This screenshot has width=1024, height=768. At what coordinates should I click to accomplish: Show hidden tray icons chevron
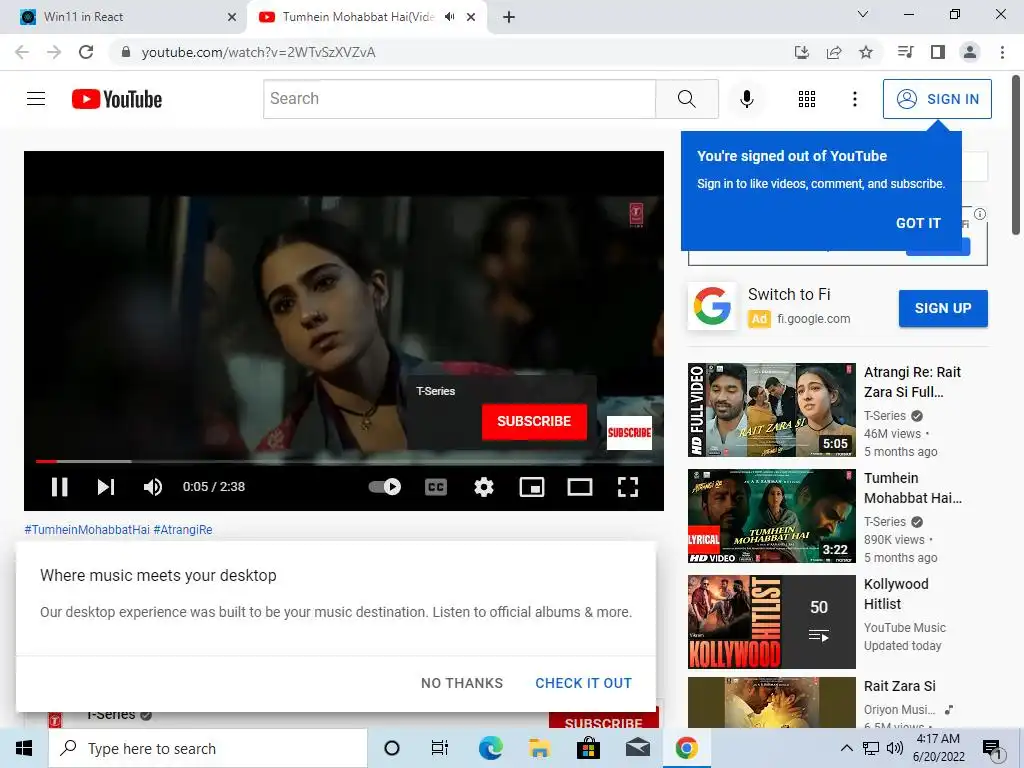pos(846,748)
